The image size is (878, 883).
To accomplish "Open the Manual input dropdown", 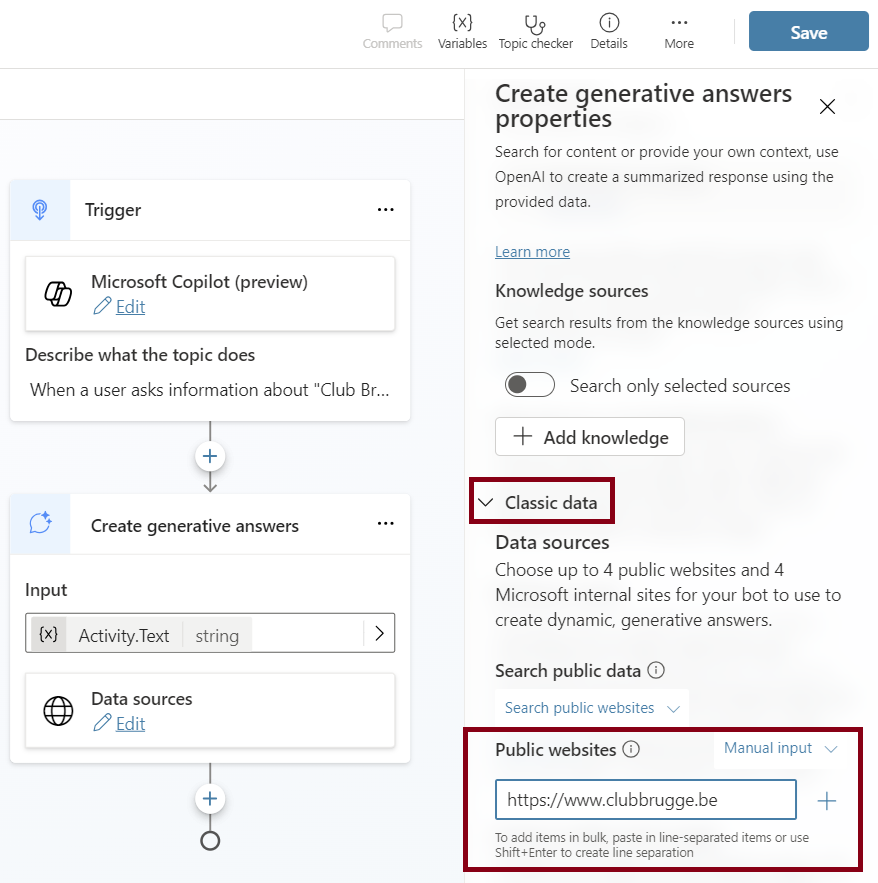I will [780, 748].
